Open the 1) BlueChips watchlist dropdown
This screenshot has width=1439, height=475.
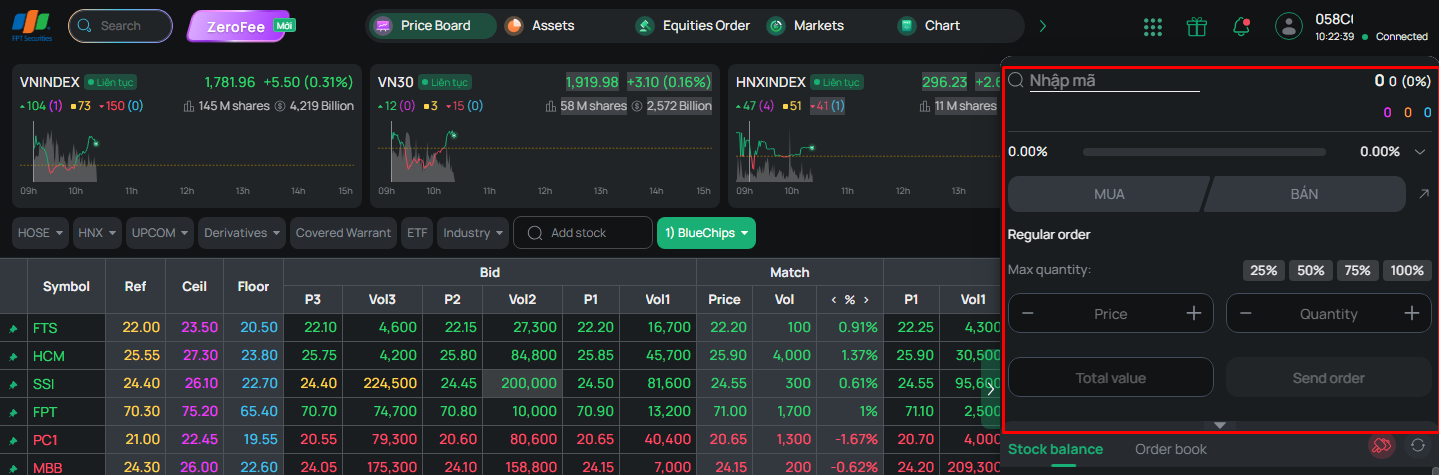coord(706,233)
